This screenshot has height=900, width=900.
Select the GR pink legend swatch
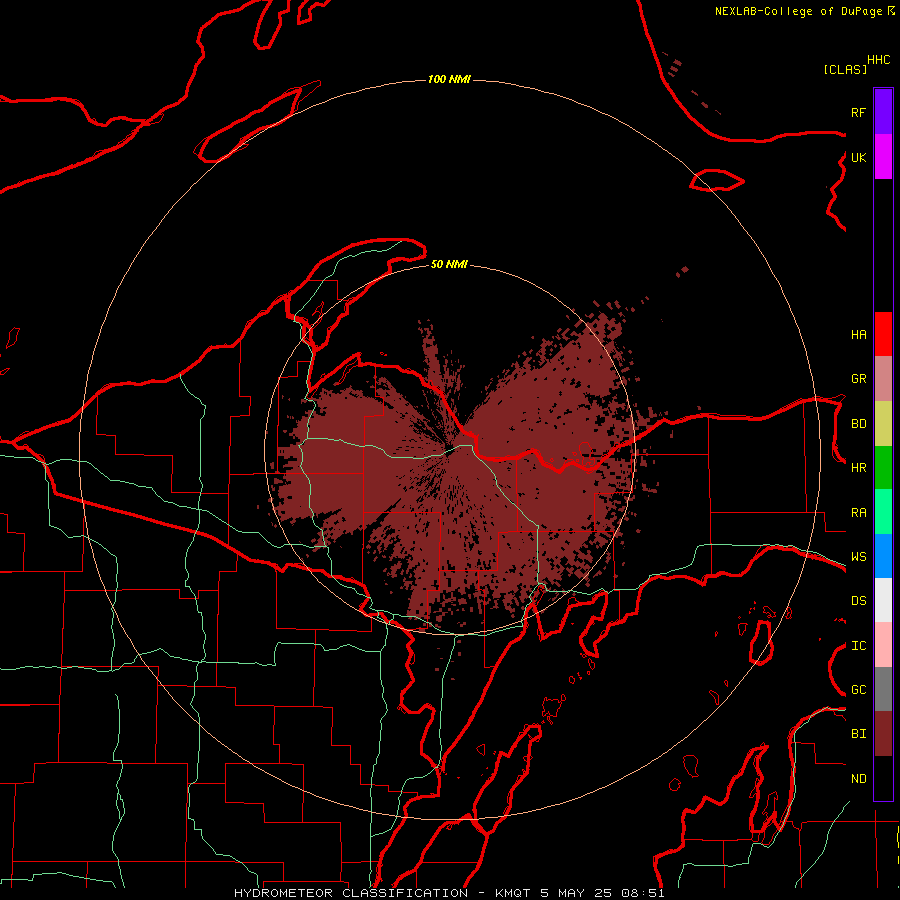point(883,379)
